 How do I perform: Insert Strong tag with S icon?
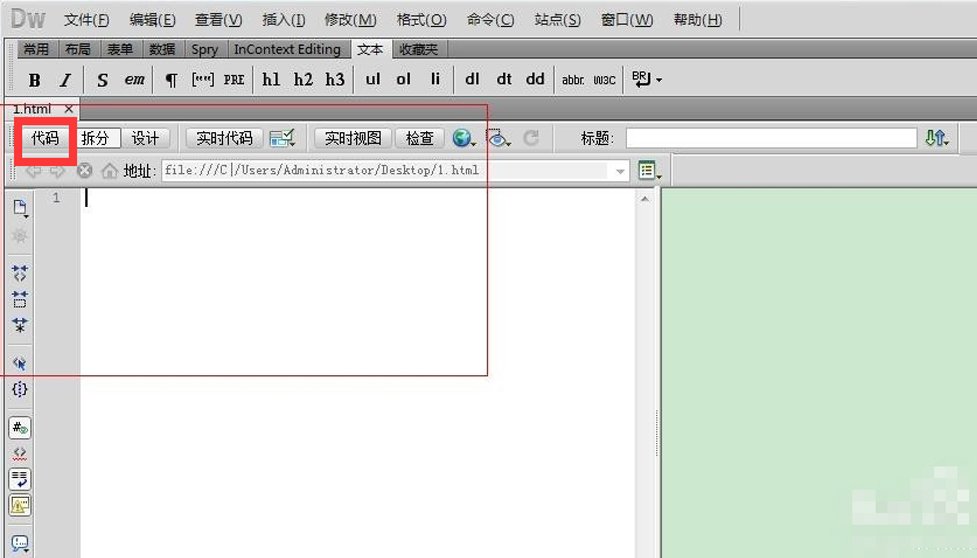pyautogui.click(x=102, y=80)
